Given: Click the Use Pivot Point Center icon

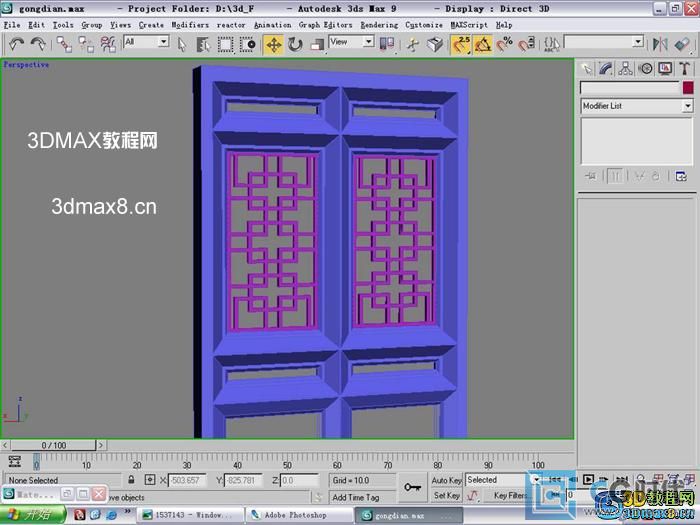Looking at the screenshot, I should coord(387,44).
